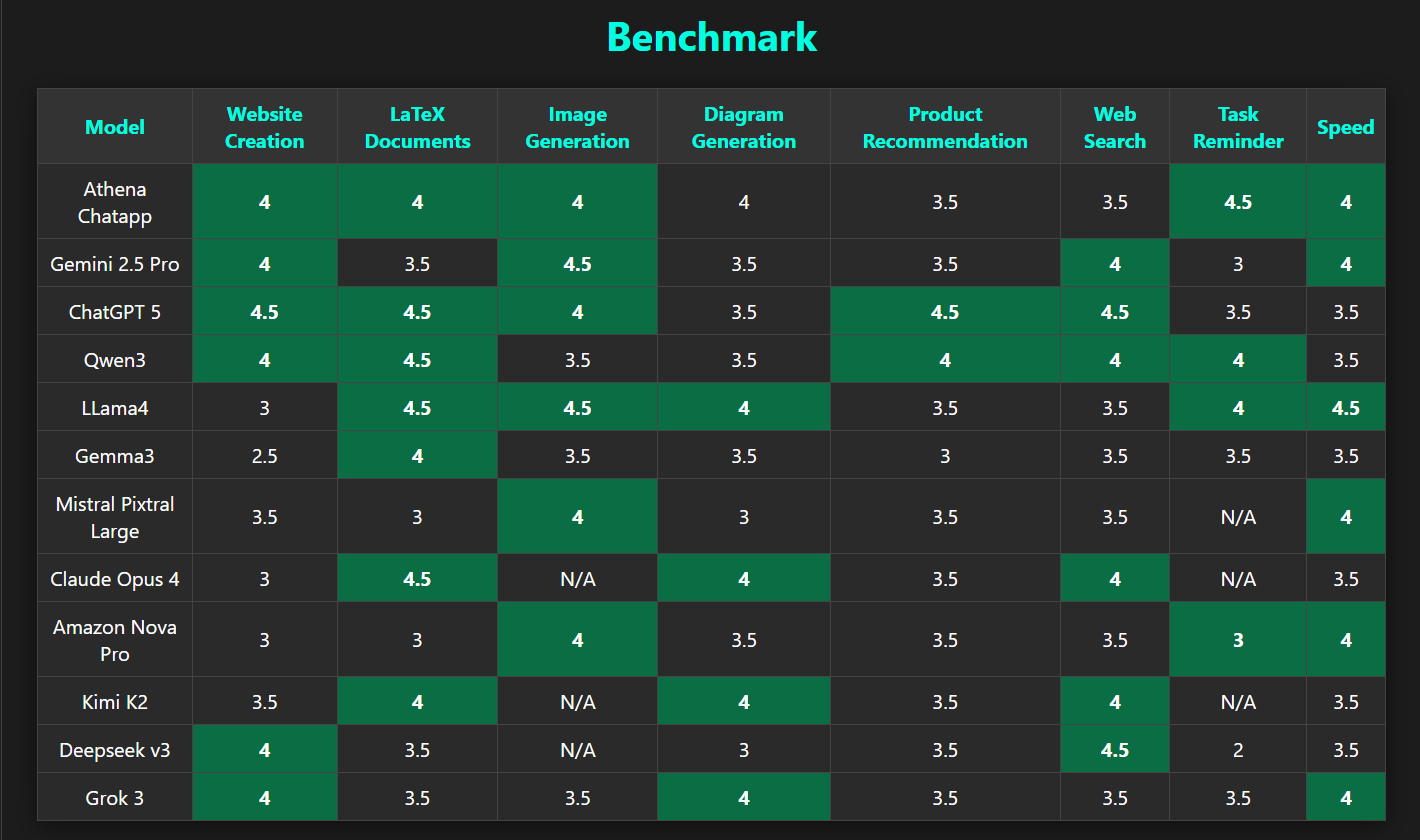Click Kimi K2's Task Reminder N/A cell

[1238, 702]
